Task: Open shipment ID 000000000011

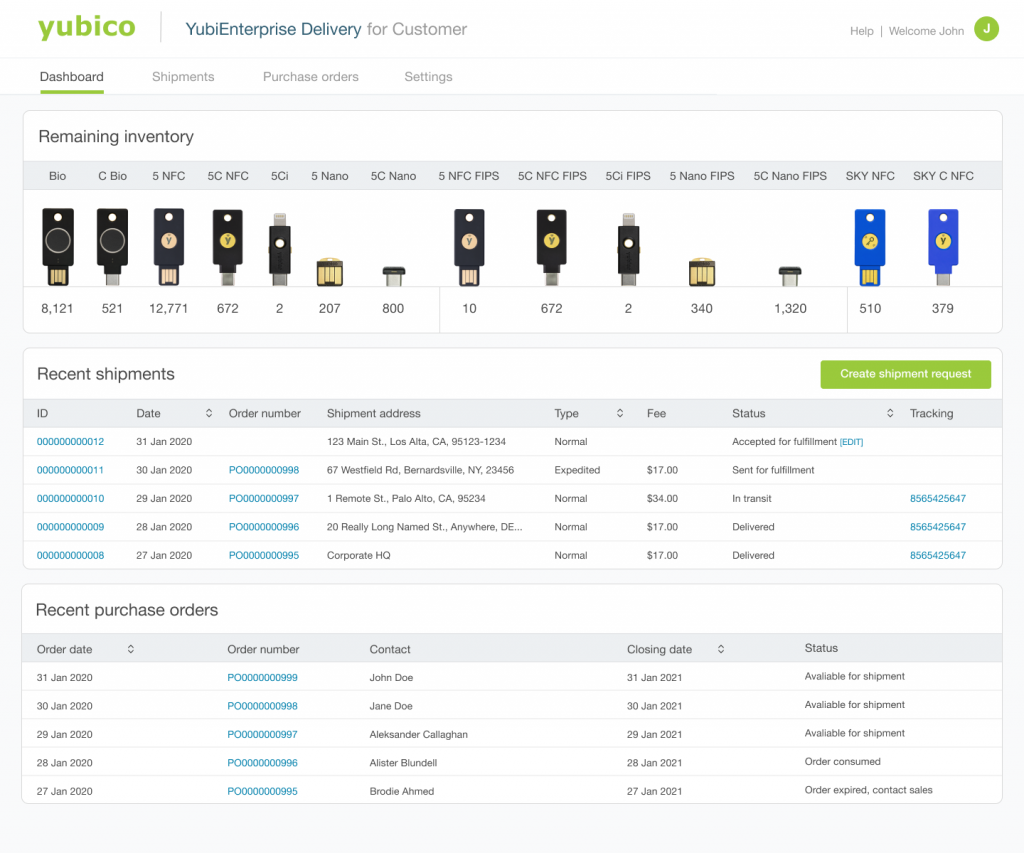Action: [x=70, y=470]
